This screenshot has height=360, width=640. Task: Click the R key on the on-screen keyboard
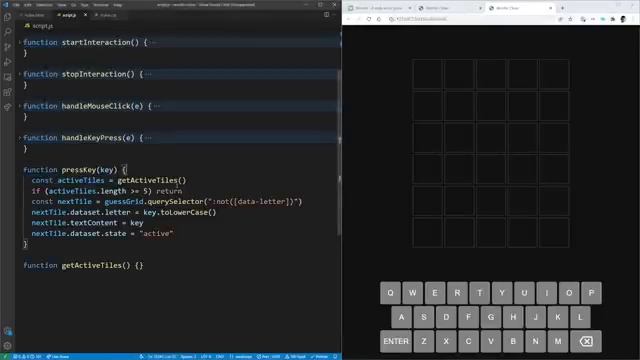click(457, 293)
